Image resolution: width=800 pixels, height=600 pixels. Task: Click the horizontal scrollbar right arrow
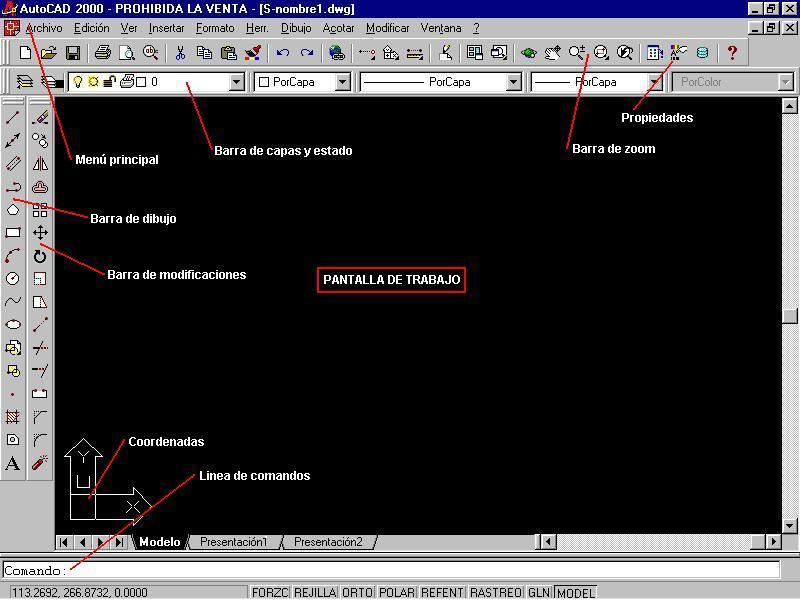tap(773, 541)
